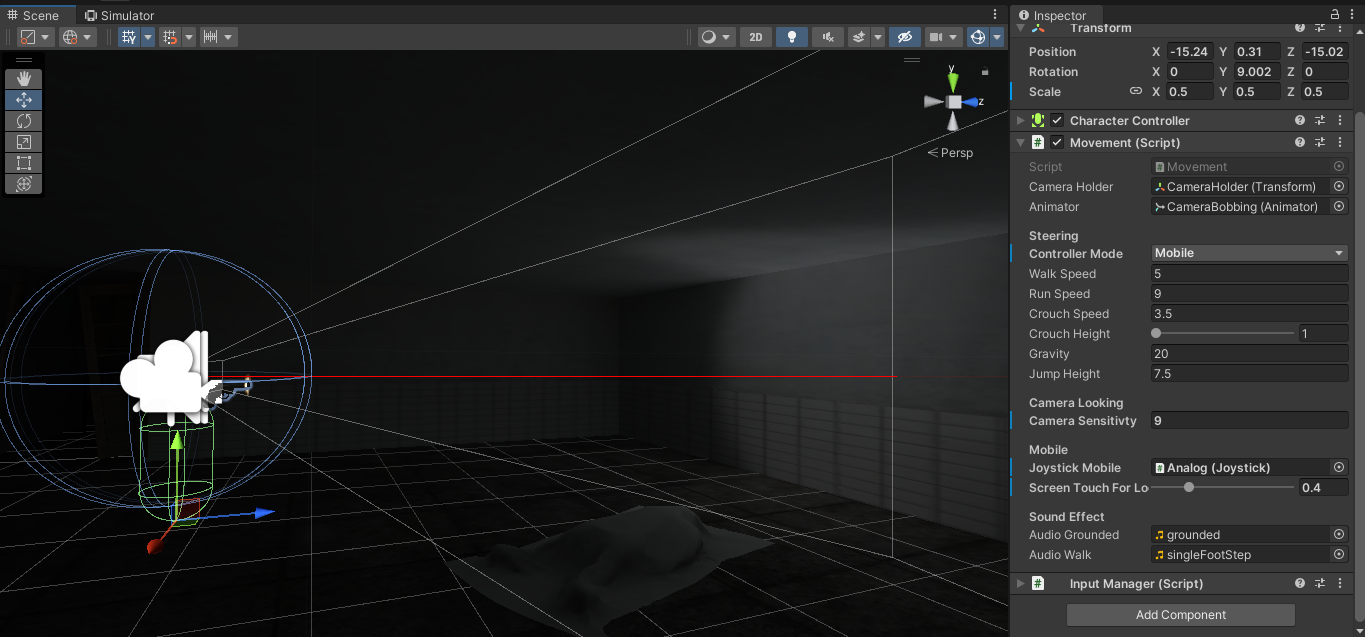Click the Position X value field
The height and width of the screenshot is (637, 1365).
pos(1188,51)
